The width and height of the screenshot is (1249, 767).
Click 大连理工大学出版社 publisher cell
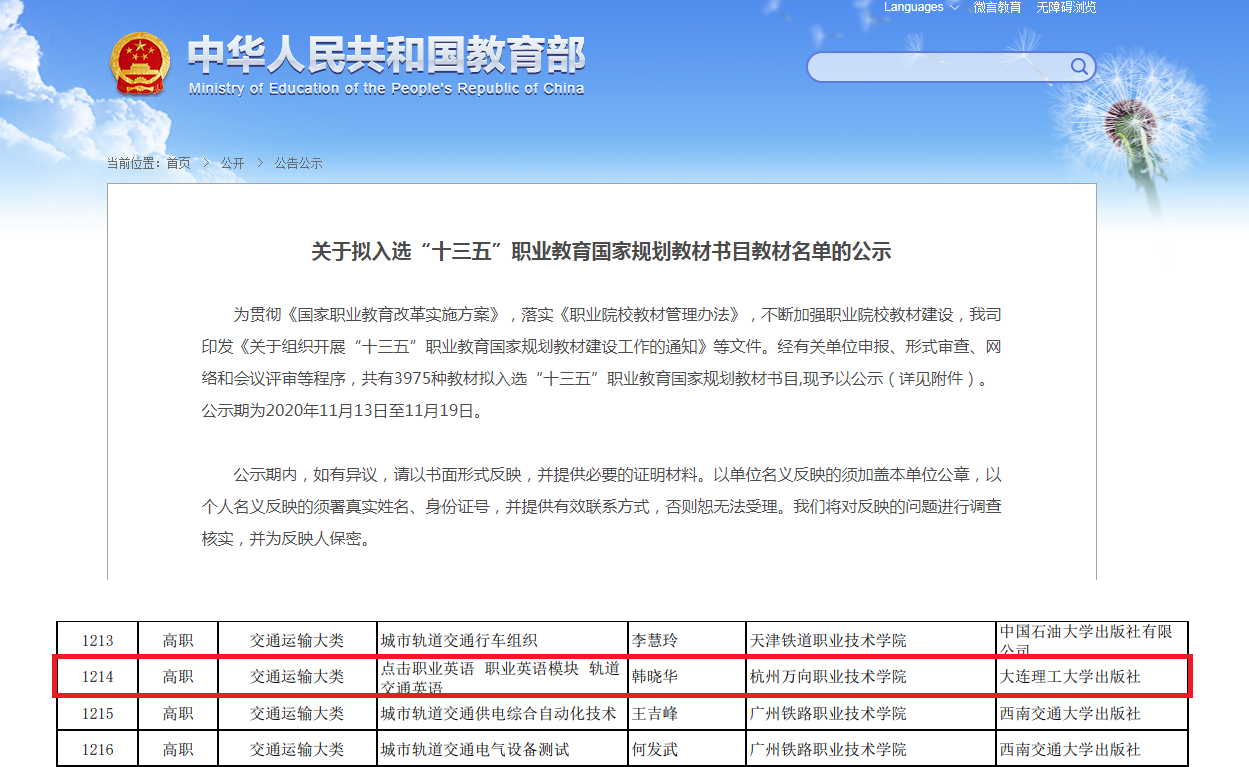point(1070,677)
